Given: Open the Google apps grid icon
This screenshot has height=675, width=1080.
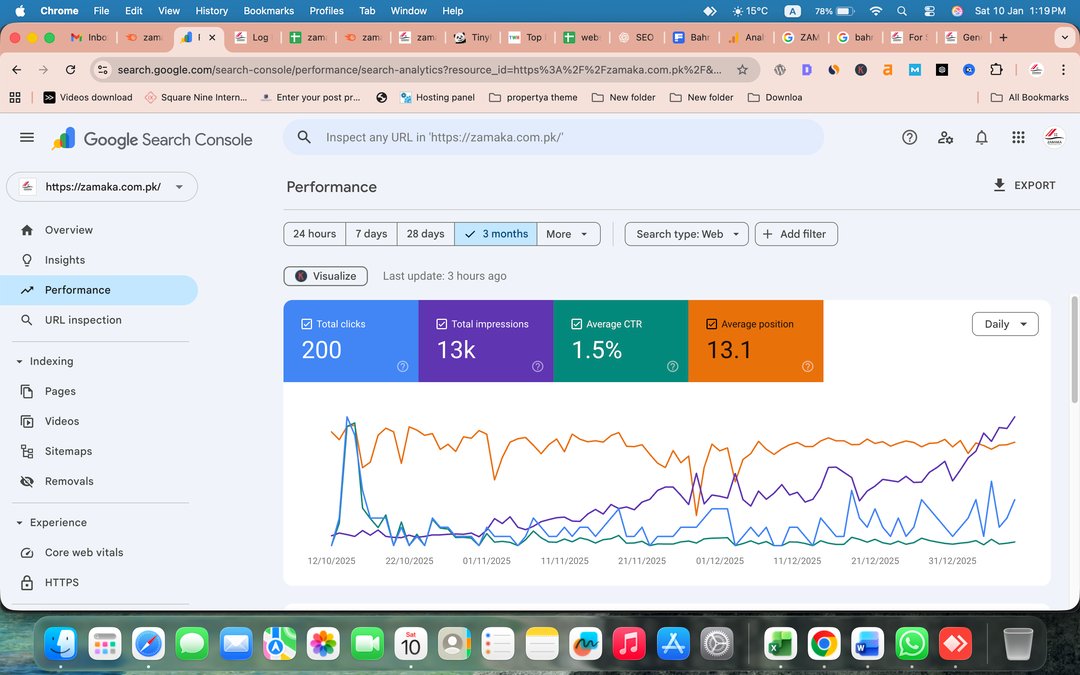Looking at the screenshot, I should (x=1017, y=138).
